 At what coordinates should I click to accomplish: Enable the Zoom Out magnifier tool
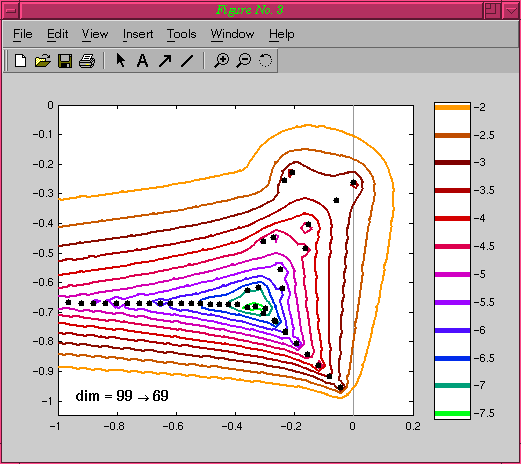(244, 61)
